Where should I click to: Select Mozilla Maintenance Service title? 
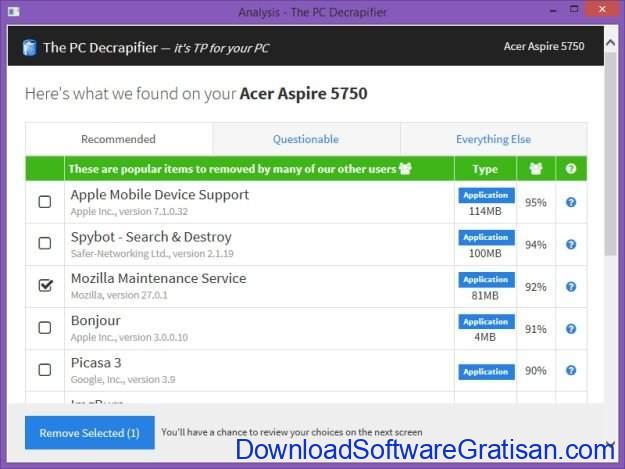[x=159, y=278]
